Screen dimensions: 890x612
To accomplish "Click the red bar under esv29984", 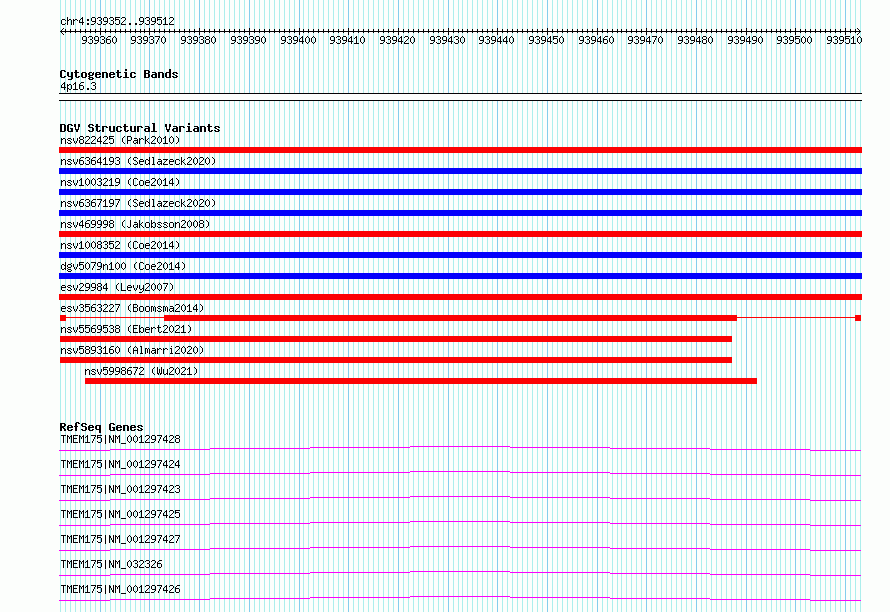I will (x=460, y=297).
